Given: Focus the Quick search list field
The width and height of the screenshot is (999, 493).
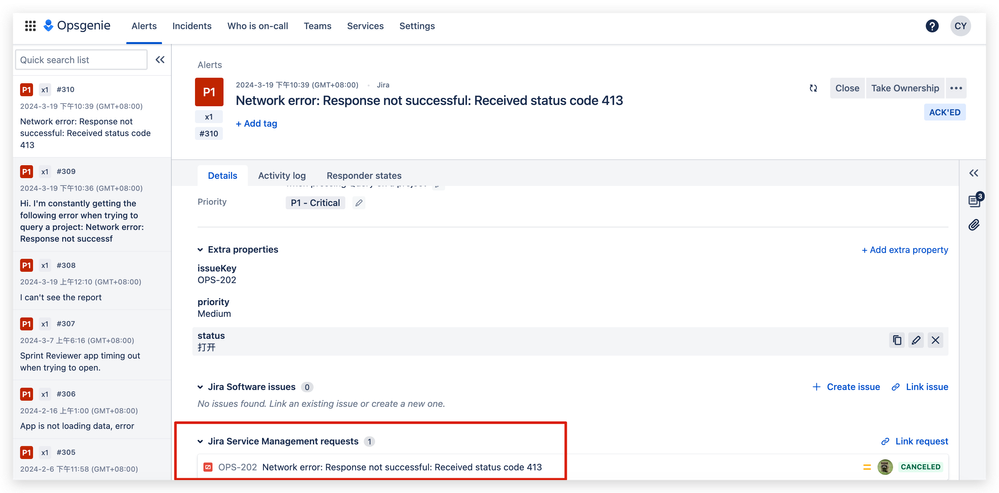Looking at the screenshot, I should click(82, 60).
